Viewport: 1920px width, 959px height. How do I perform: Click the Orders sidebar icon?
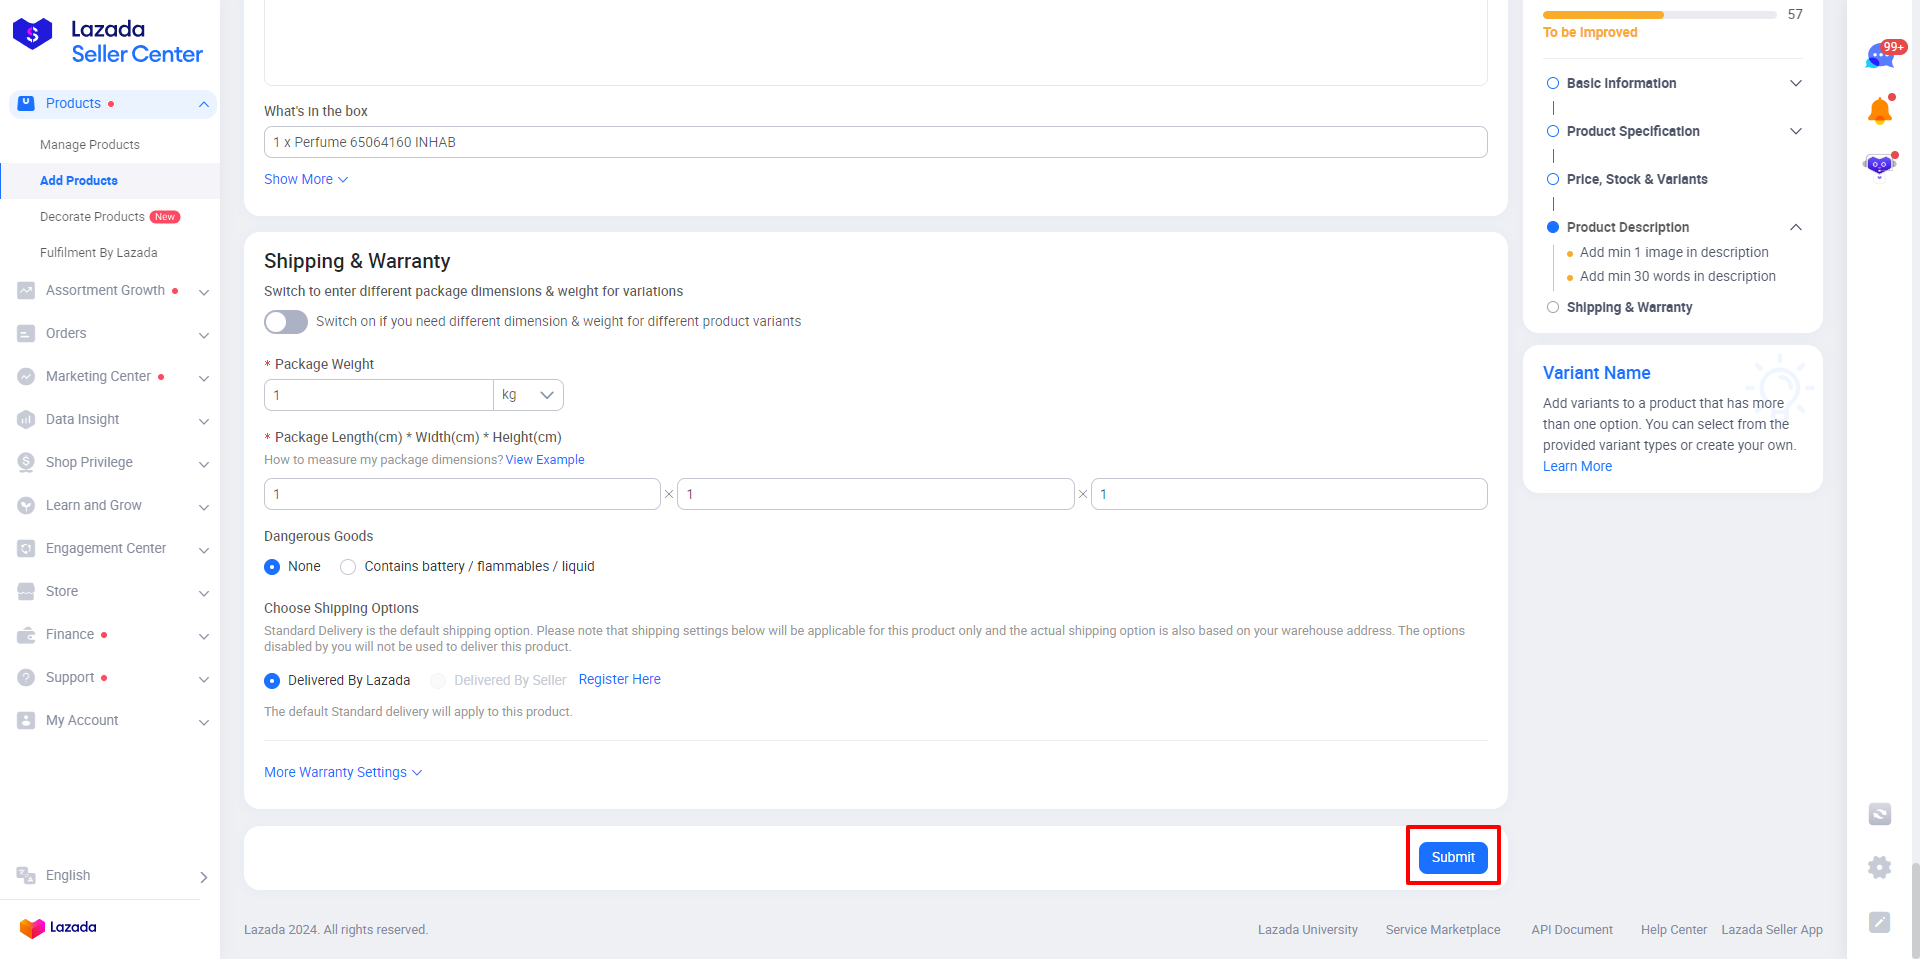click(x=26, y=333)
